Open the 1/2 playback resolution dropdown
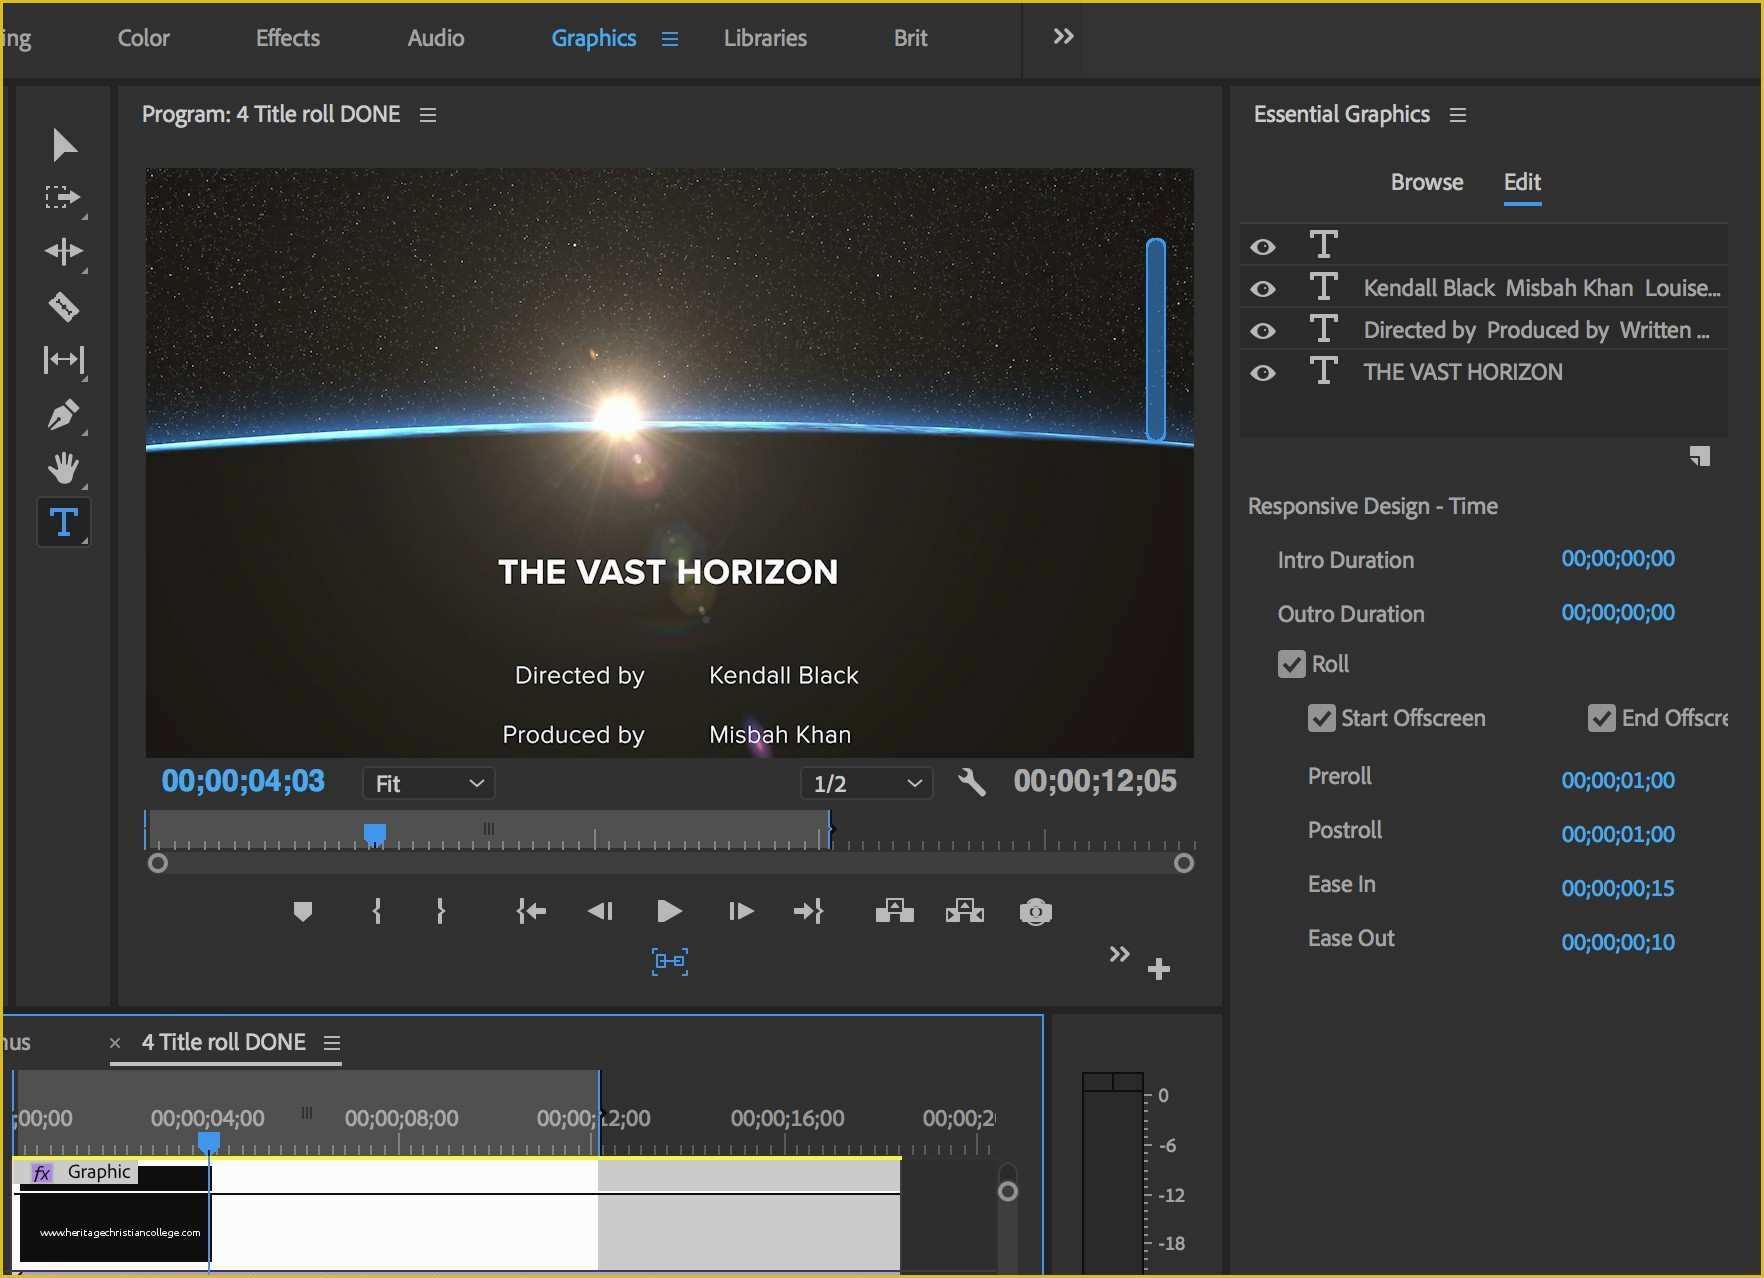Image resolution: width=1764 pixels, height=1278 pixels. 867,783
